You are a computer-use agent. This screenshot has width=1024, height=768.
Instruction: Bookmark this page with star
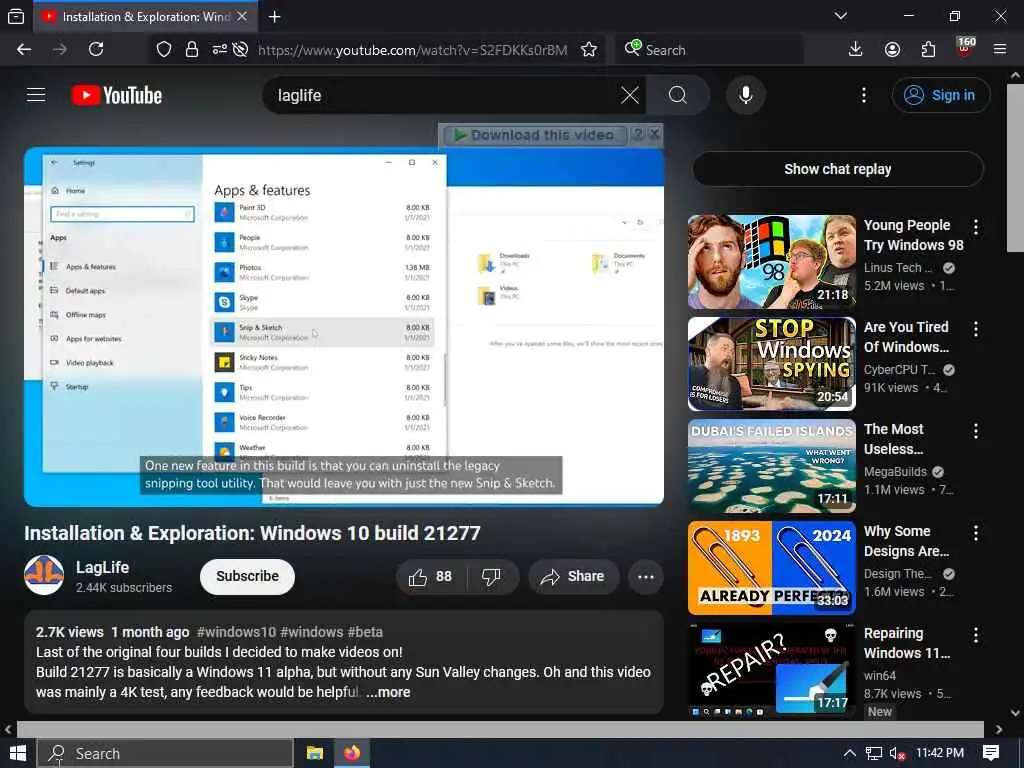589,50
